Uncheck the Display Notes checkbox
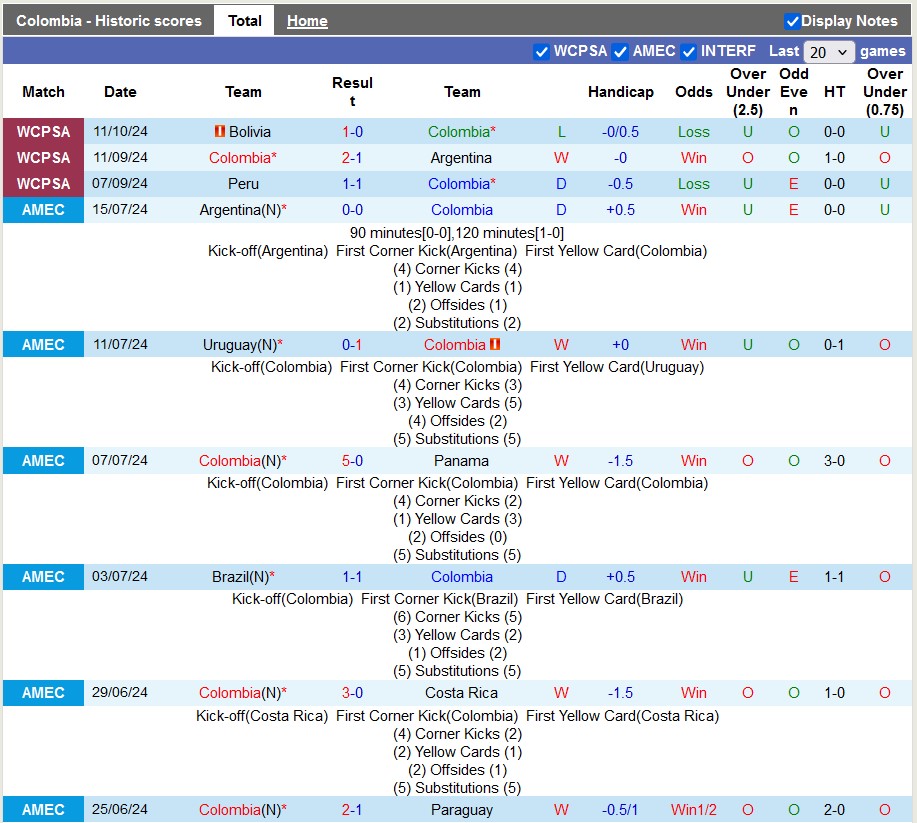This screenshot has height=823, width=917. tap(792, 21)
